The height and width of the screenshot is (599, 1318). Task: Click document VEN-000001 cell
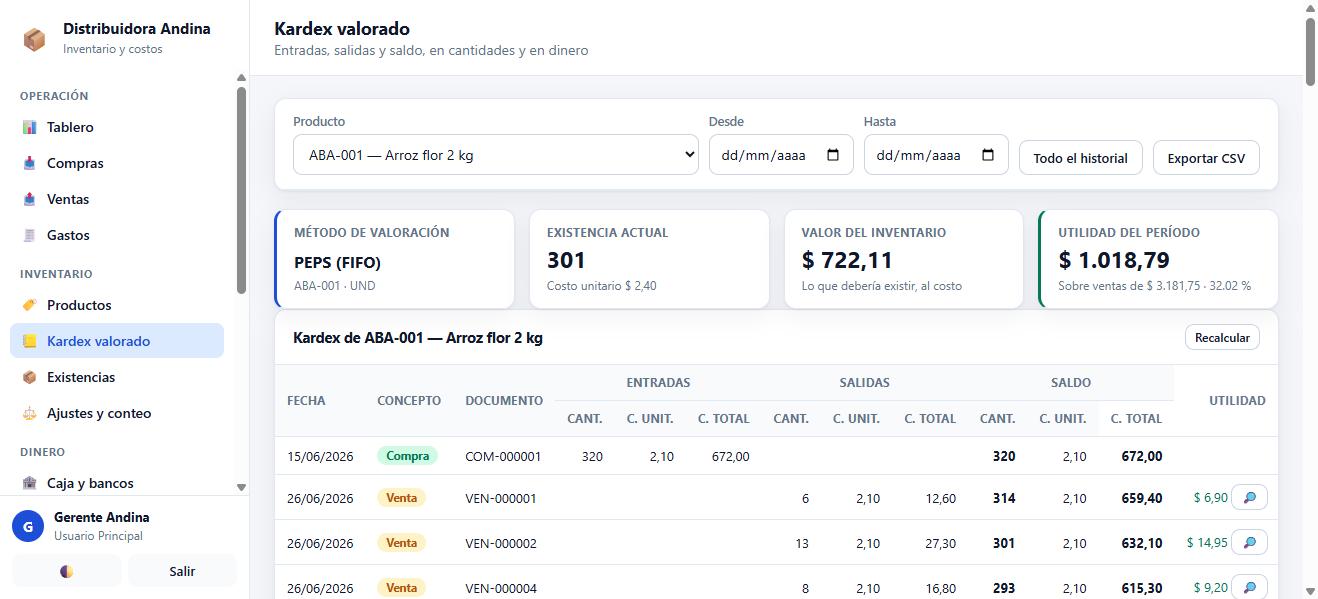501,498
